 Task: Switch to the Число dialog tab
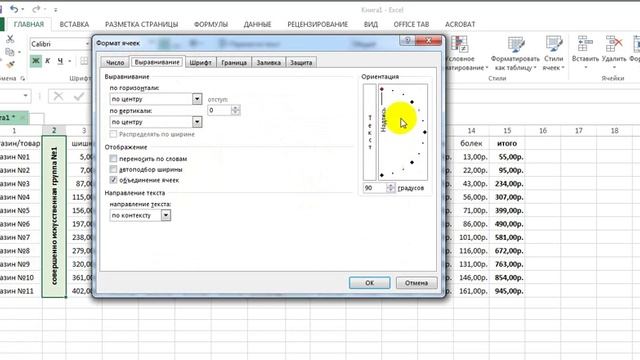point(115,62)
